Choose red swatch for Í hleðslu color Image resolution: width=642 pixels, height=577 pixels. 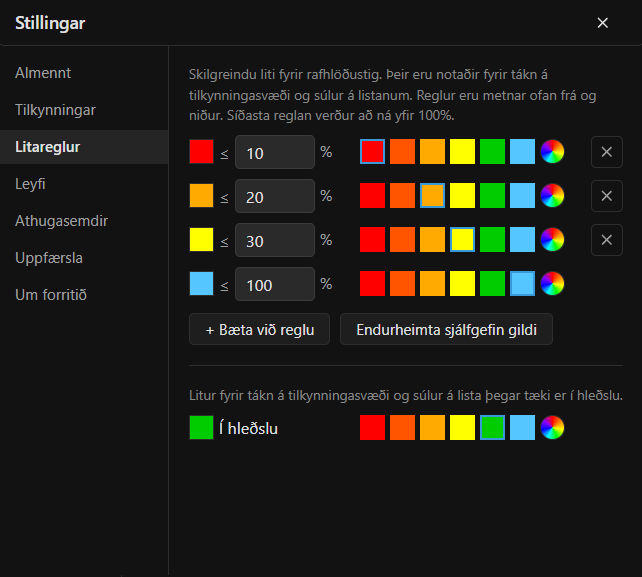[372, 428]
